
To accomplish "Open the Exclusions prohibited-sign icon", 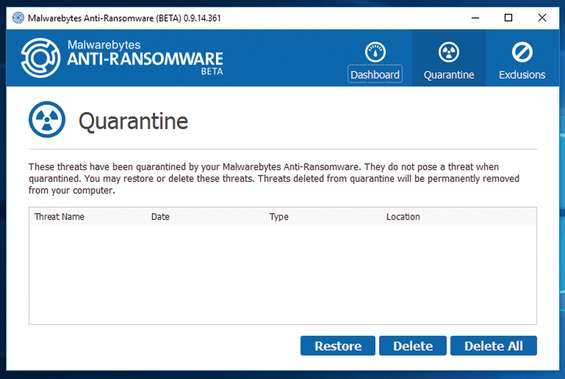I will [522, 52].
